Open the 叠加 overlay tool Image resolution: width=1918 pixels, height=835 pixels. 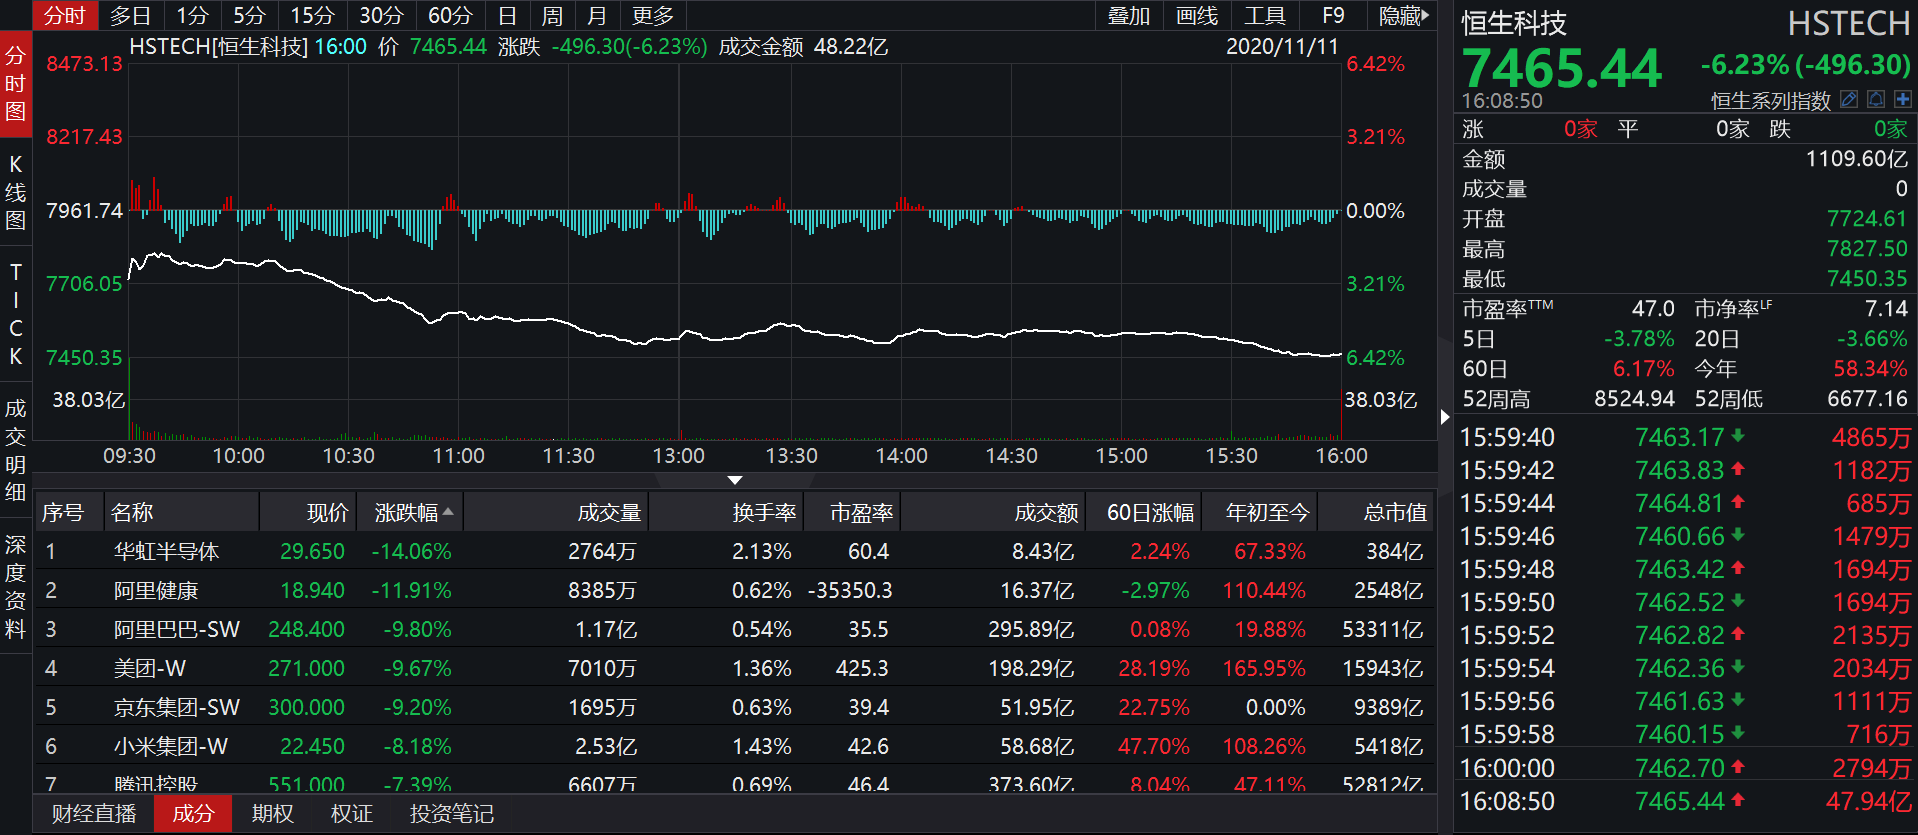[1128, 16]
